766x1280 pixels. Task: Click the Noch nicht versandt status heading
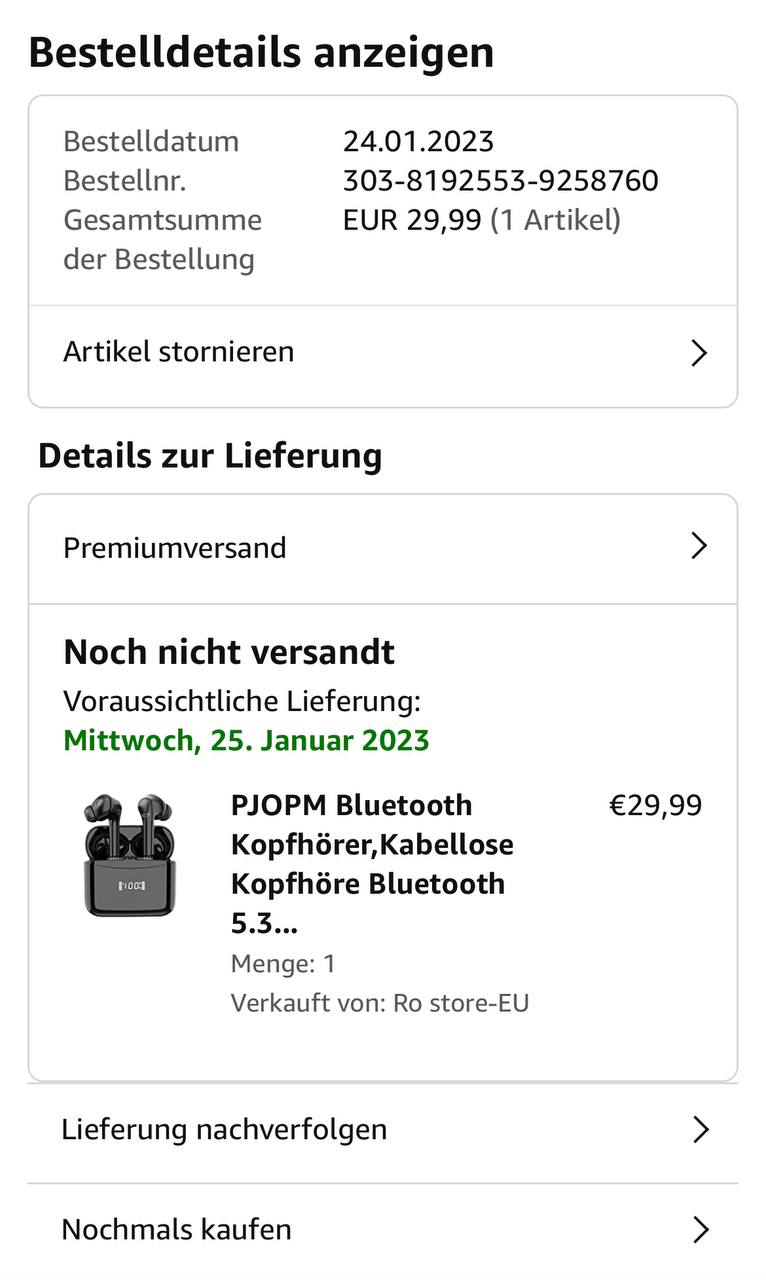pos(229,652)
